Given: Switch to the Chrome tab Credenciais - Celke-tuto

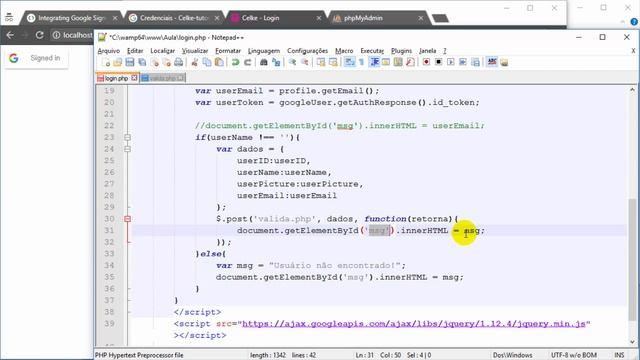Looking at the screenshot, I should coord(173,18).
